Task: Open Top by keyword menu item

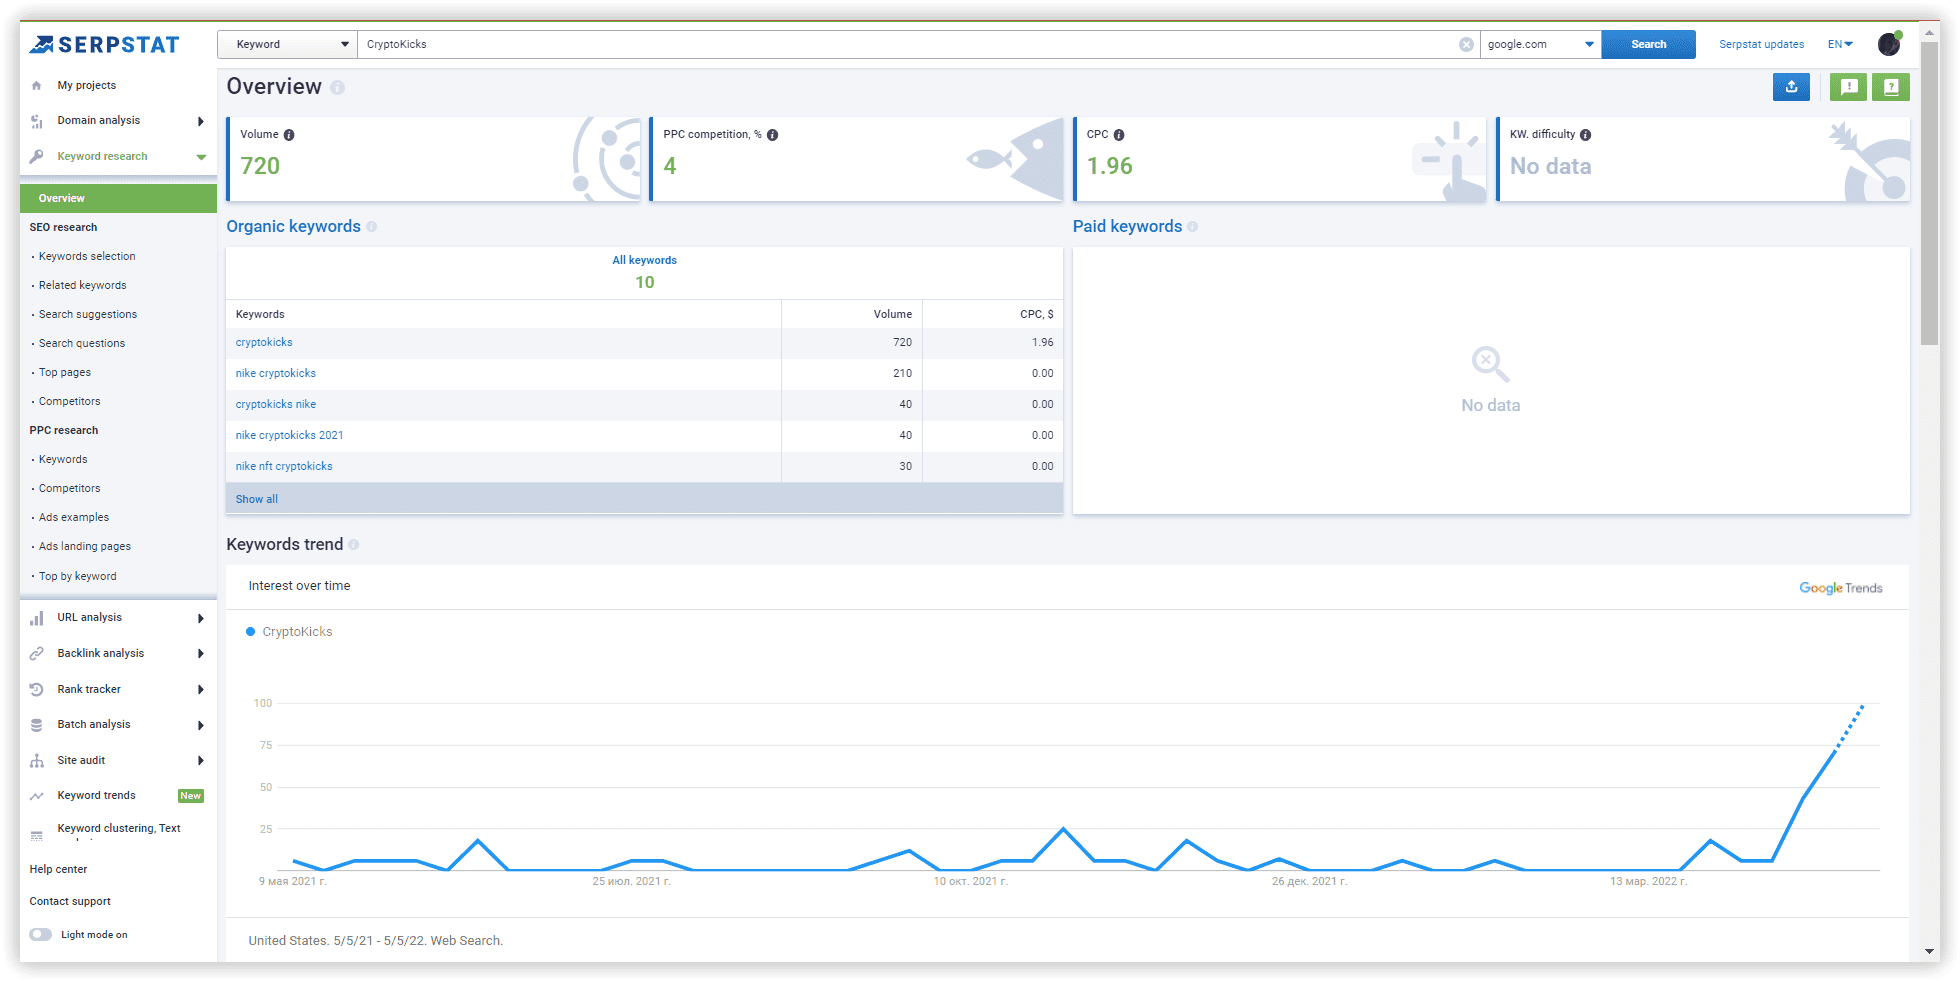Action: (78, 577)
